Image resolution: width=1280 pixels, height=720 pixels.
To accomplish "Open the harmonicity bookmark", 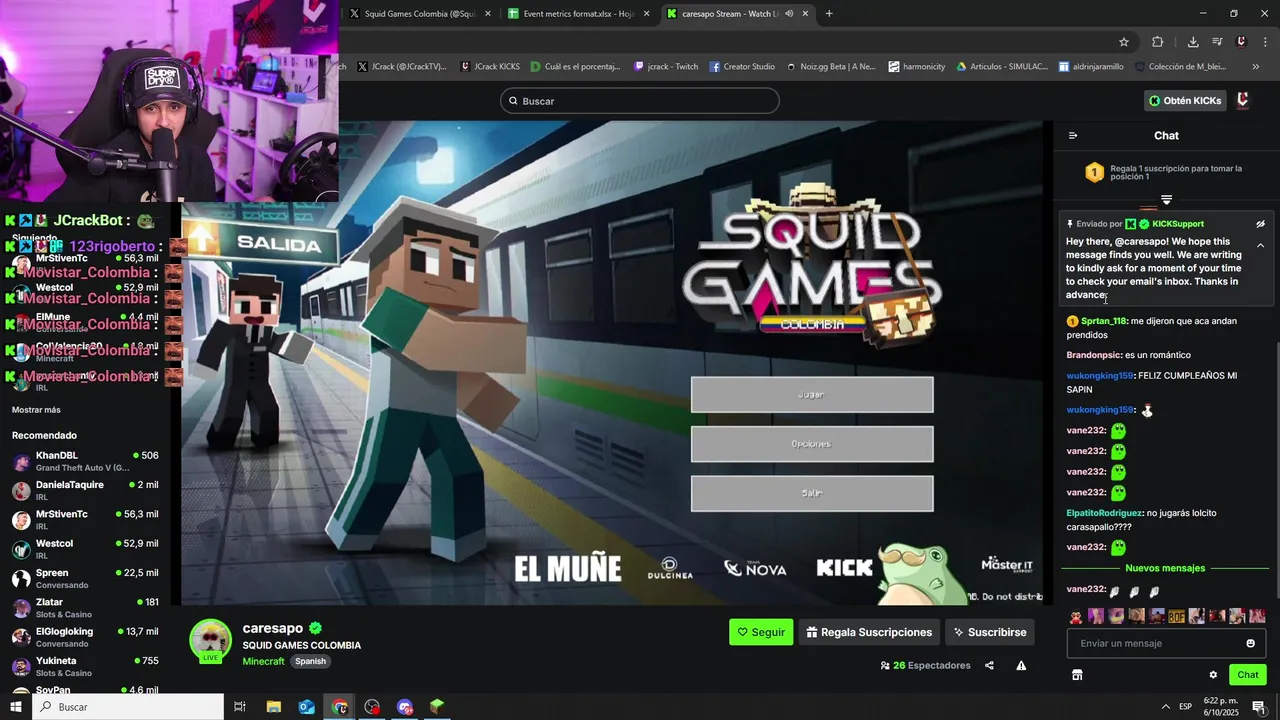I will click(x=916, y=67).
